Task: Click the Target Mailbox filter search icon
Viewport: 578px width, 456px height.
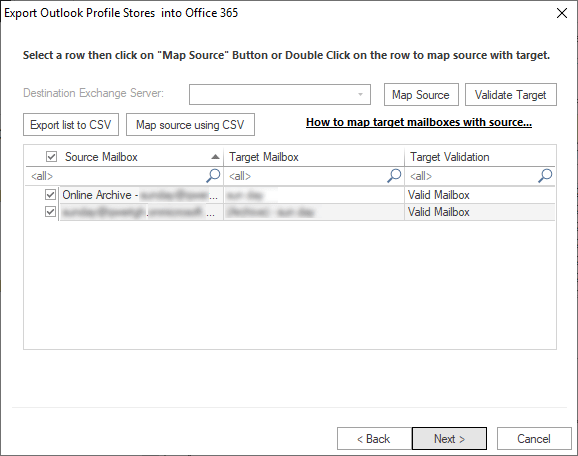Action: click(394, 176)
